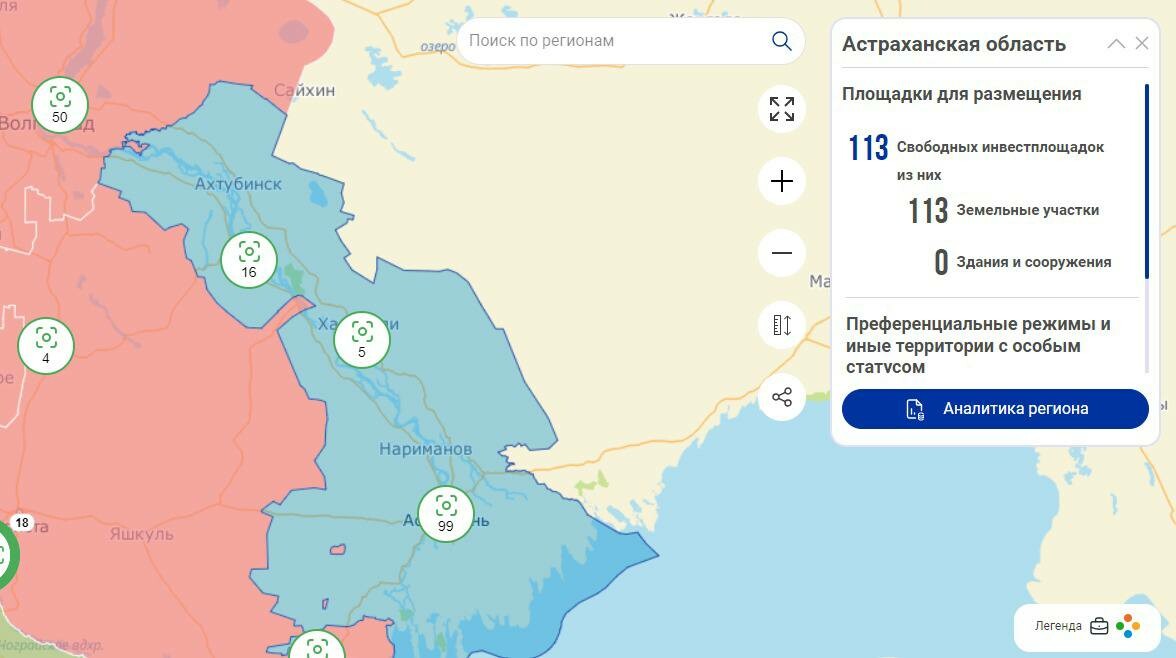Image resolution: width=1176 pixels, height=658 pixels.
Task: Focus the Поиск по регионам search field
Action: [610, 41]
